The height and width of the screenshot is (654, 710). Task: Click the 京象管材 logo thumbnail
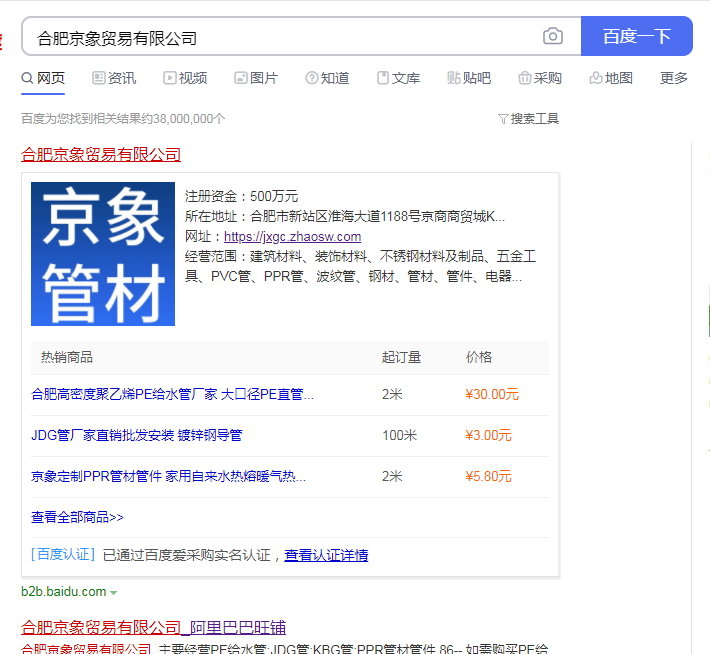[x=103, y=254]
